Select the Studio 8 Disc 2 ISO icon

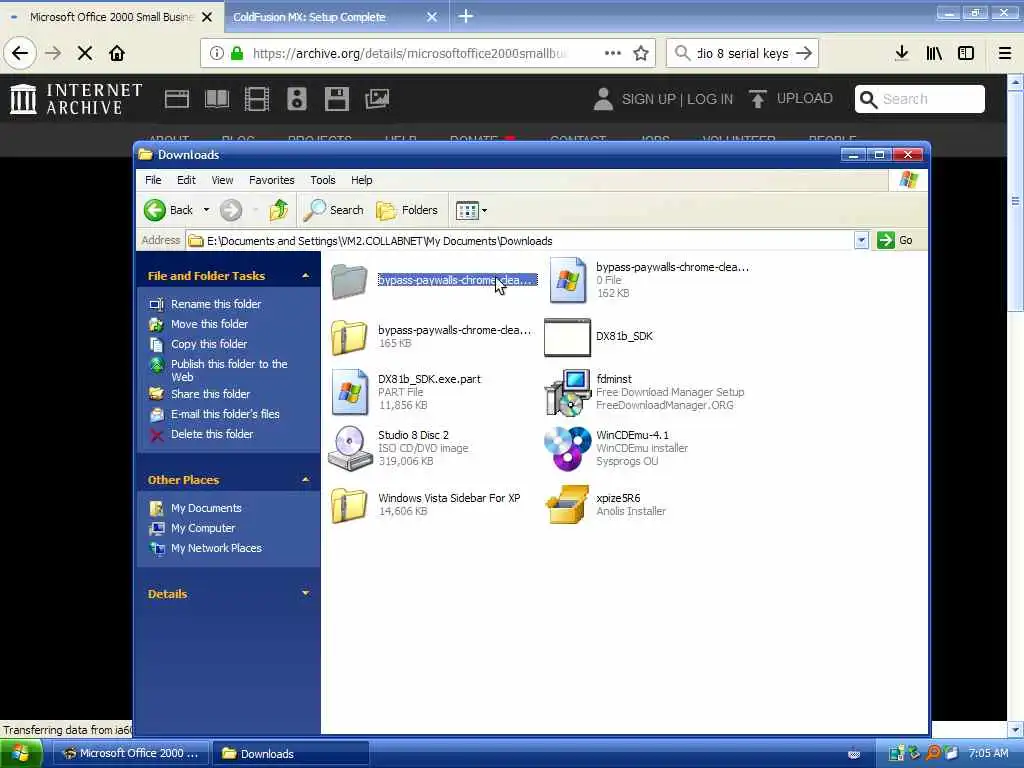(349, 448)
